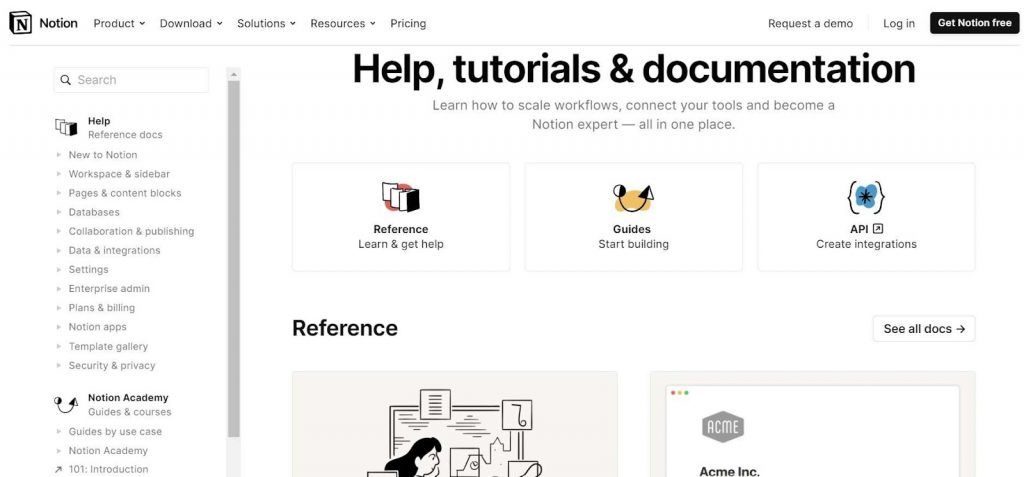Open the API Create integrations card
Screen dimensions: 1024x477
pos(866,217)
